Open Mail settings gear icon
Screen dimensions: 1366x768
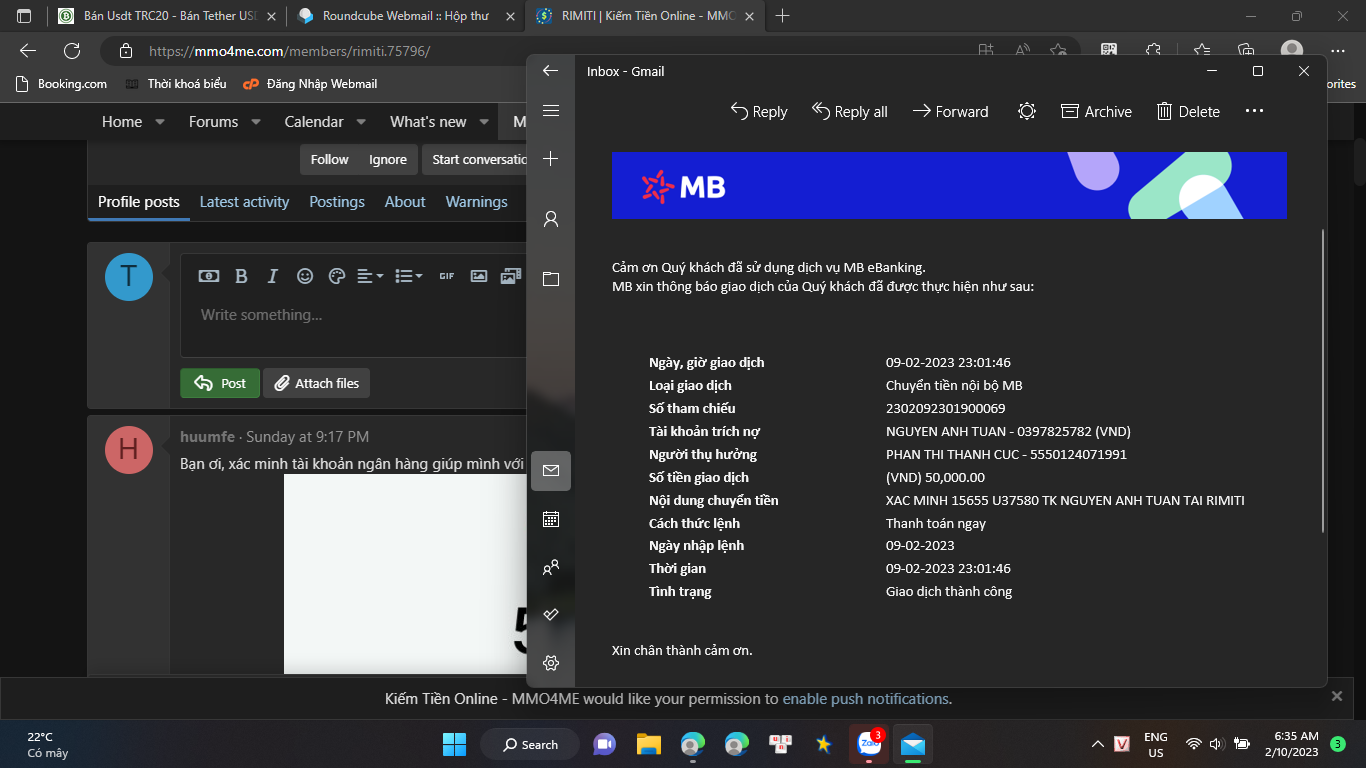pyautogui.click(x=550, y=662)
